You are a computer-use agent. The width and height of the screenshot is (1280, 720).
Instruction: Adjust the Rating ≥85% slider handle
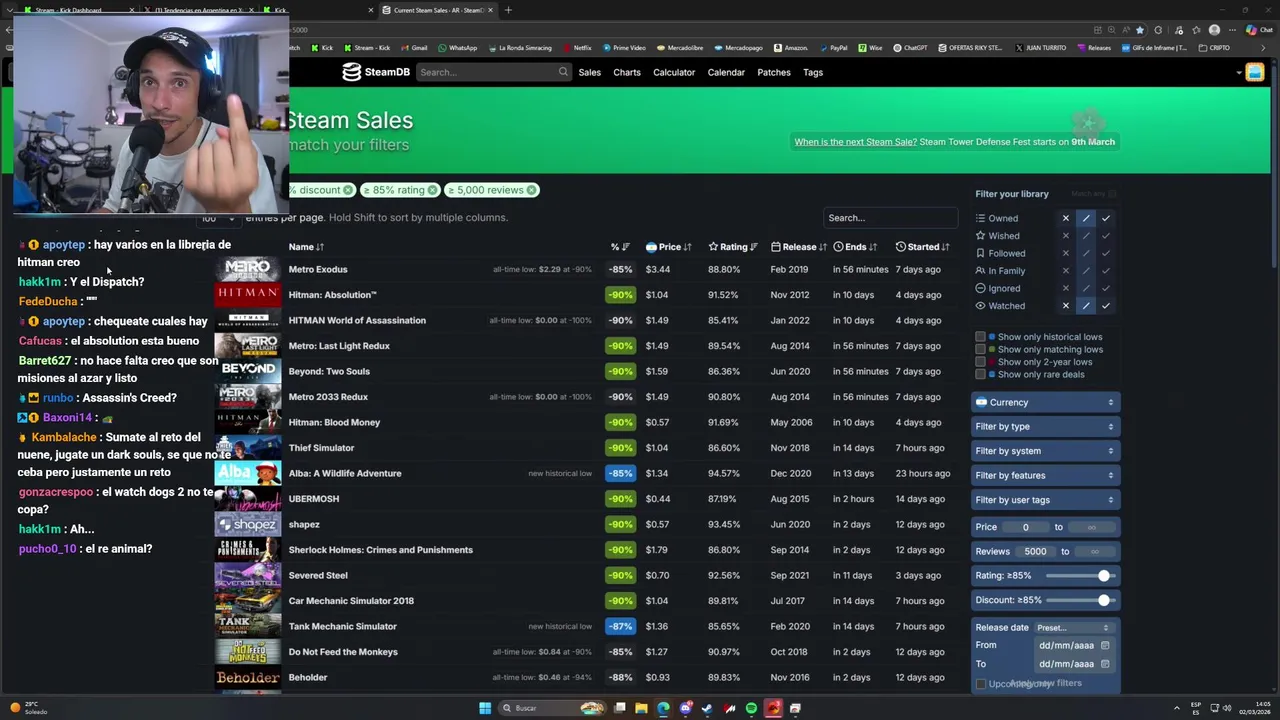tap(1104, 576)
